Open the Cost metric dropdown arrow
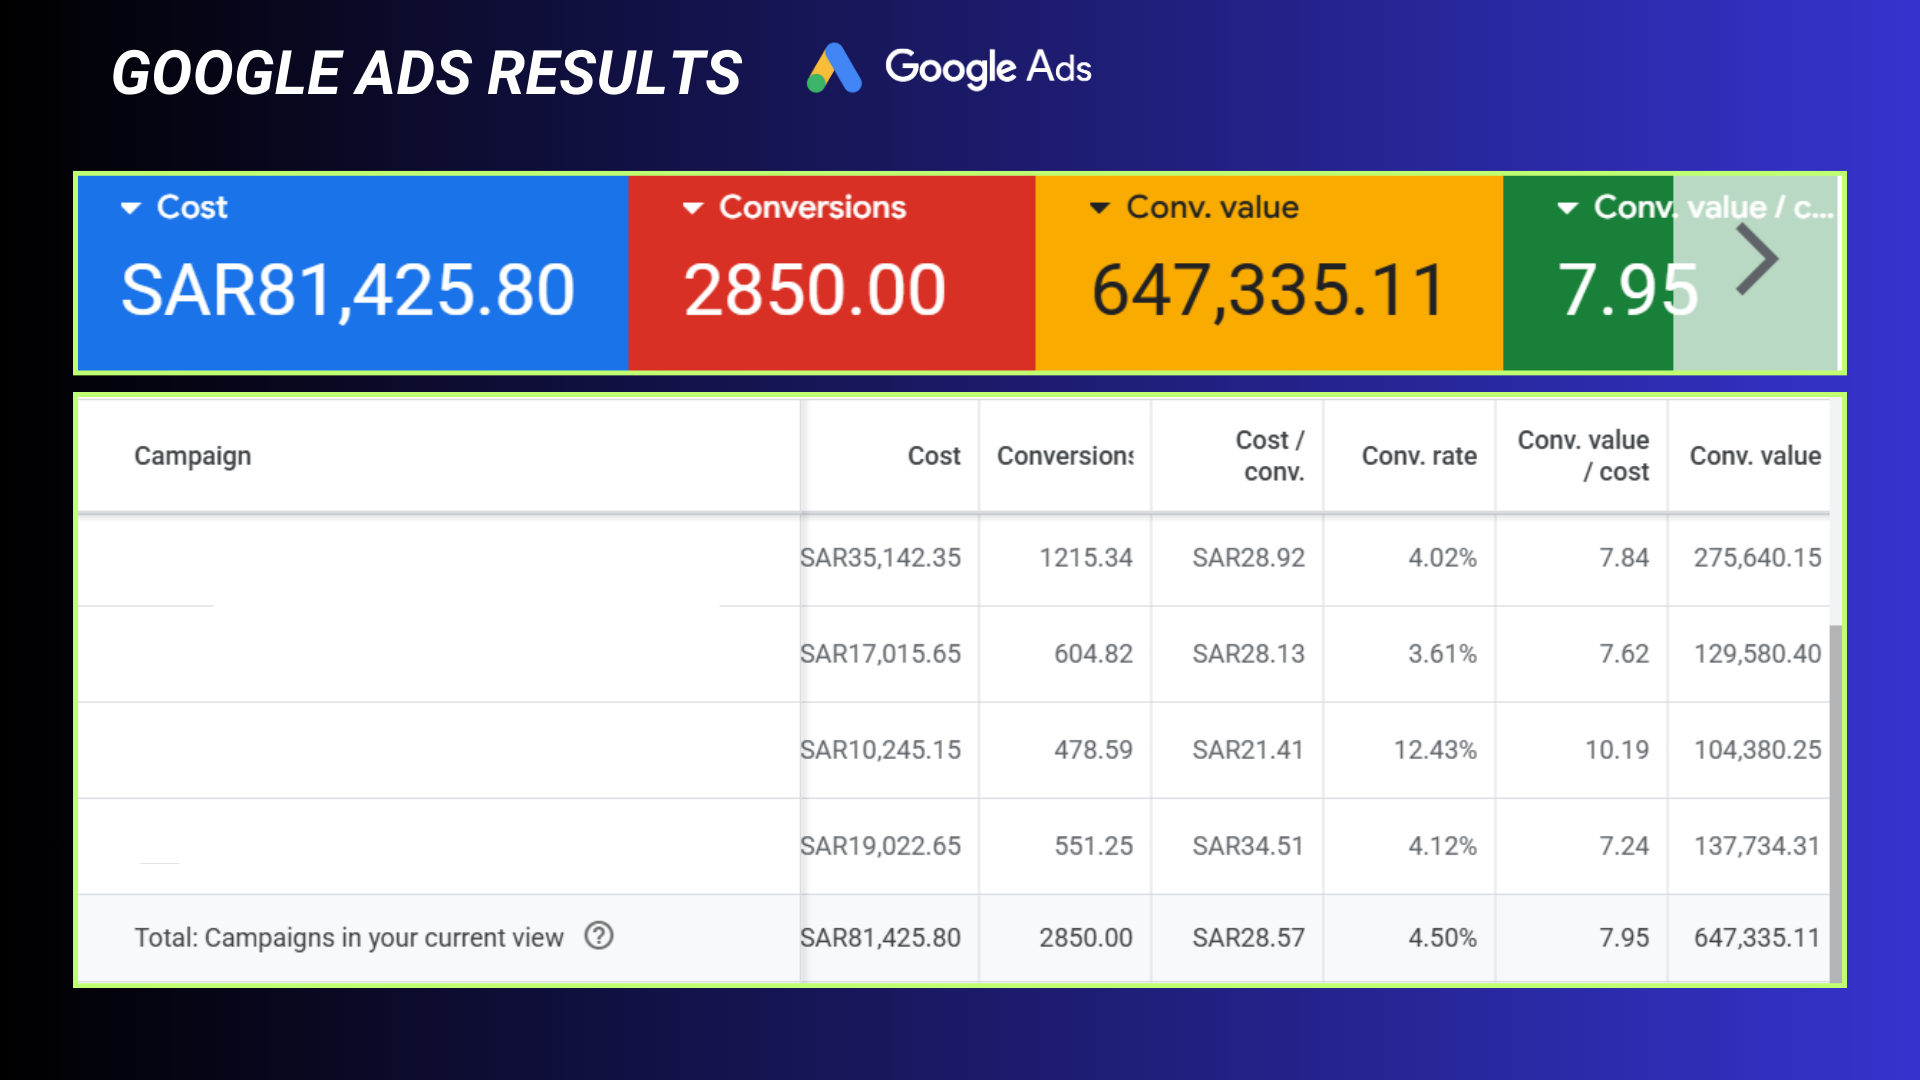 pos(130,208)
